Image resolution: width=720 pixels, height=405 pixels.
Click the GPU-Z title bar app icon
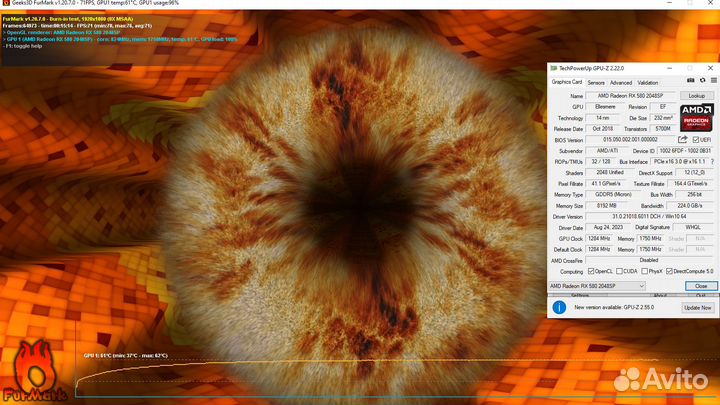(553, 67)
